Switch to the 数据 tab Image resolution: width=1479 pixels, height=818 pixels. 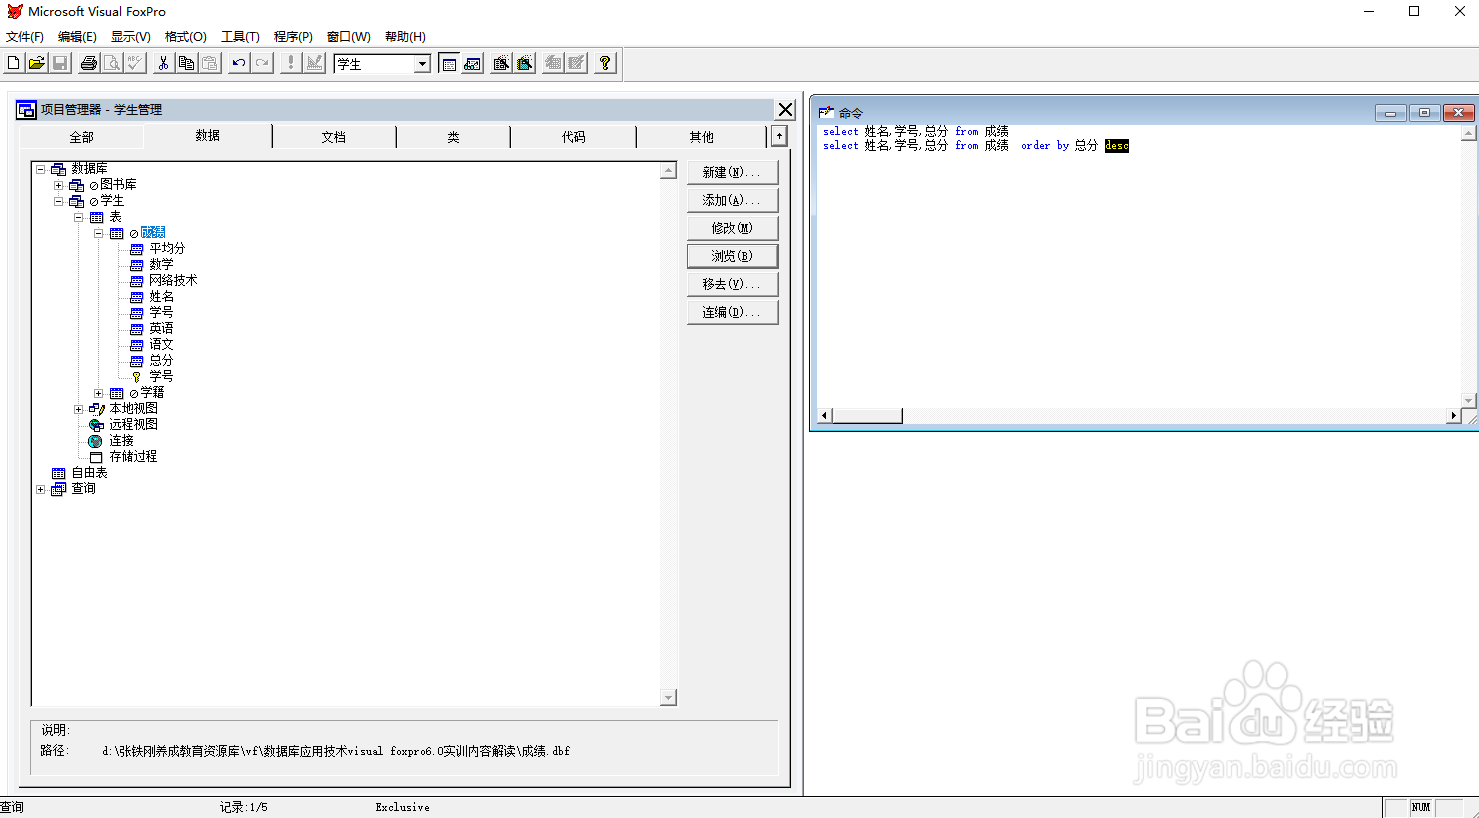click(208, 136)
